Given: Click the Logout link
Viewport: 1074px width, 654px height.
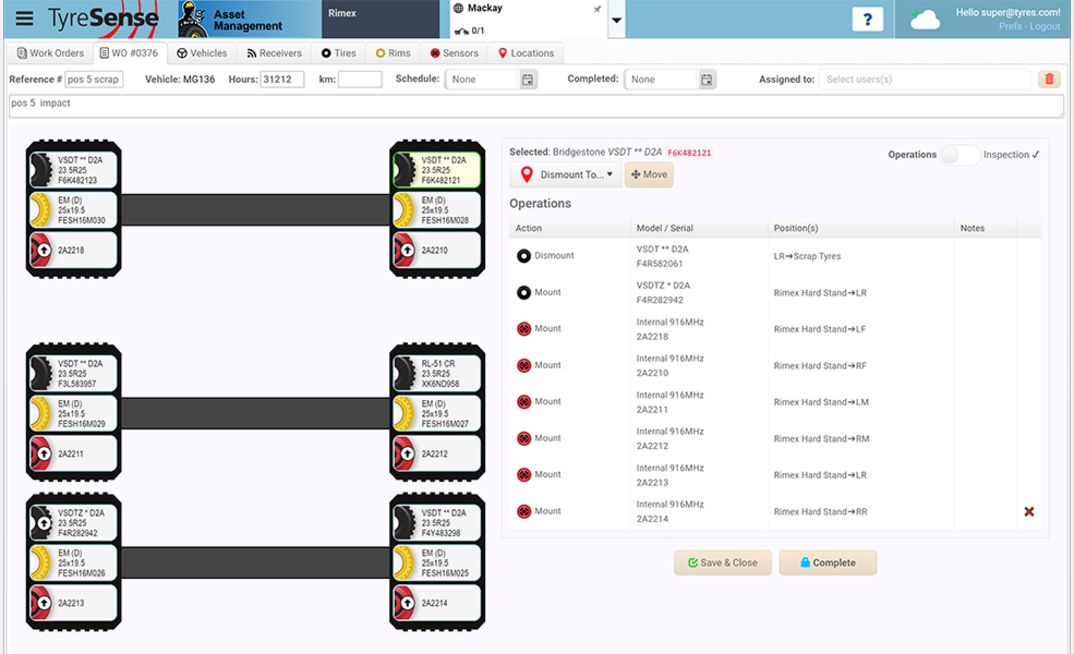Looking at the screenshot, I should point(1045,27).
